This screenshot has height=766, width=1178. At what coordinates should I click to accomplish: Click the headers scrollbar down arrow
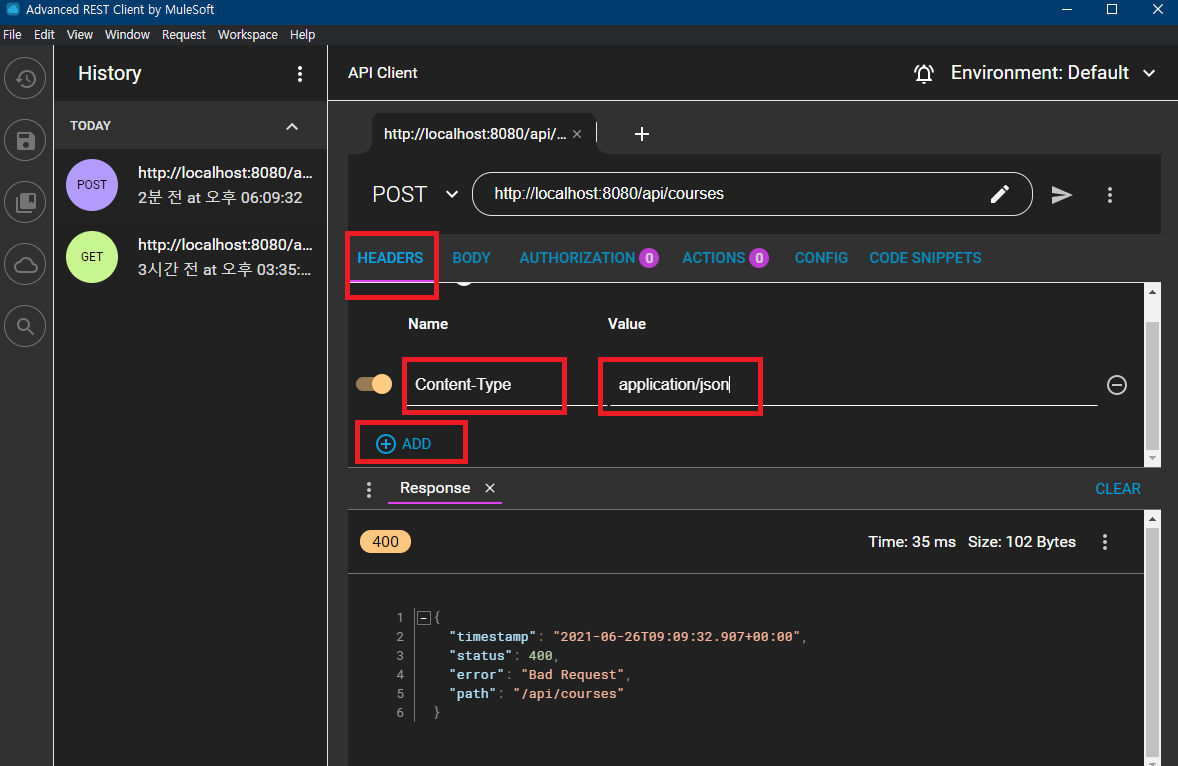click(1152, 458)
